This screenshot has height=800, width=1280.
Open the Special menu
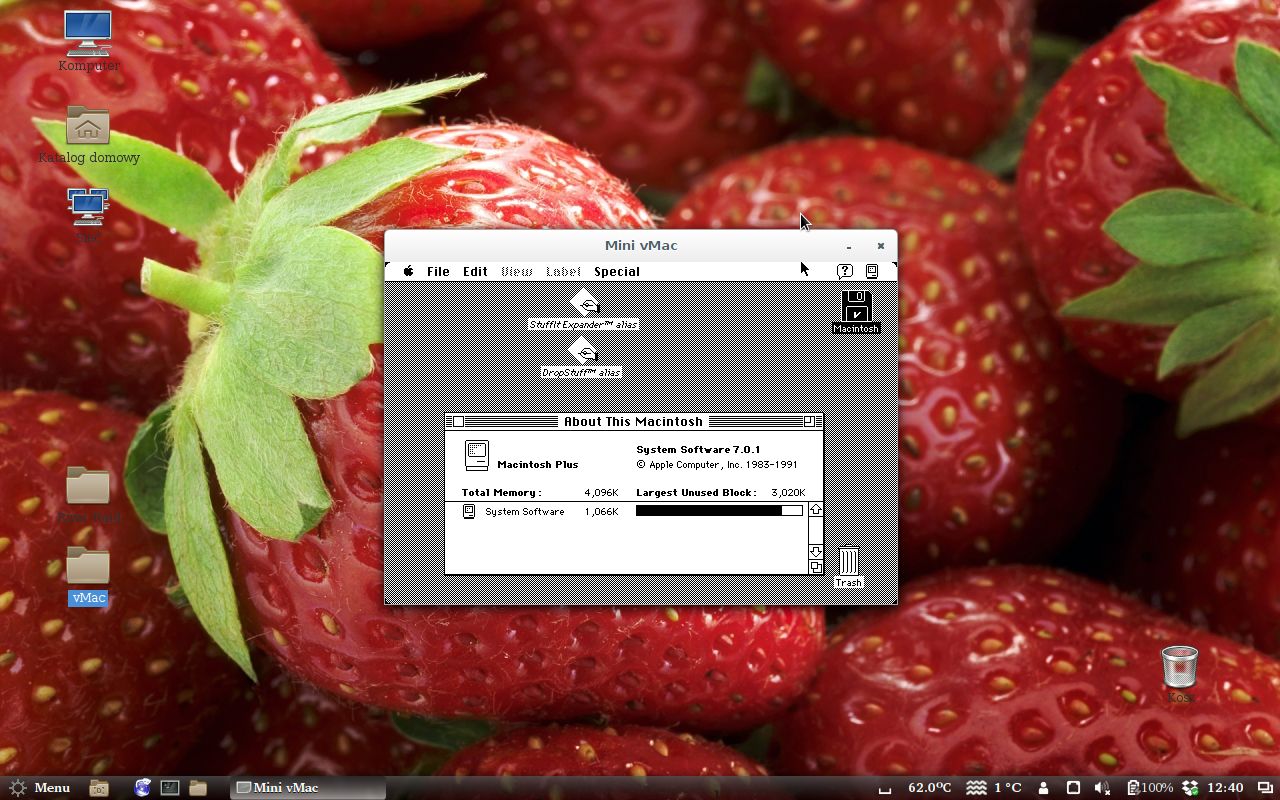click(617, 271)
